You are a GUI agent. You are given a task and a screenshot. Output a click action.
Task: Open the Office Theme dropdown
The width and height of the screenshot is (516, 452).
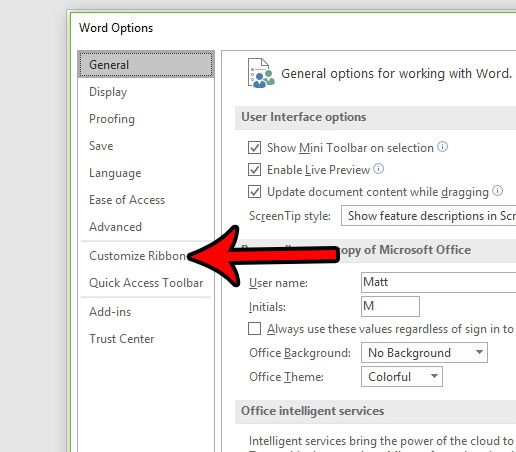pyautogui.click(x=402, y=377)
